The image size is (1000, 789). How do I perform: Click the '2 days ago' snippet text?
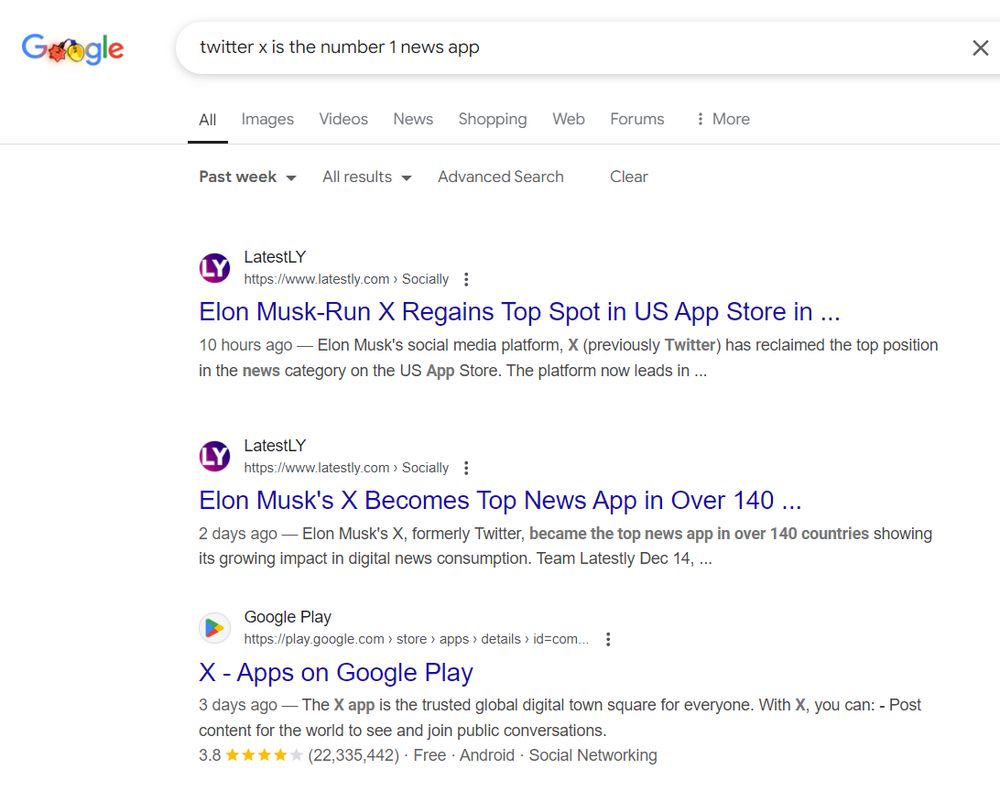238,533
